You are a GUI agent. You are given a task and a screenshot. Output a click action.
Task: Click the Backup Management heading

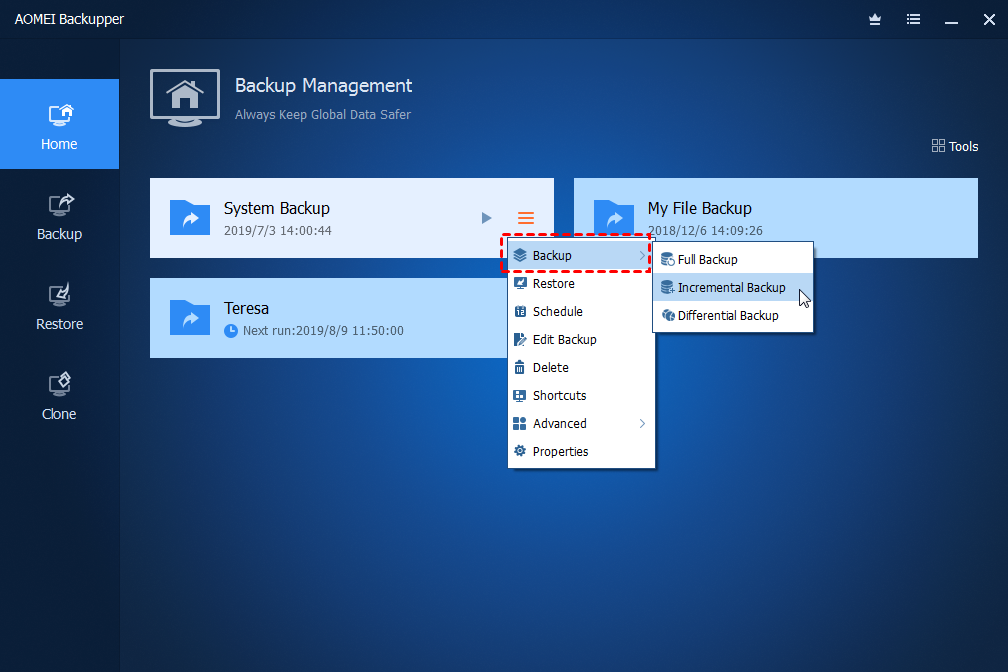point(323,86)
